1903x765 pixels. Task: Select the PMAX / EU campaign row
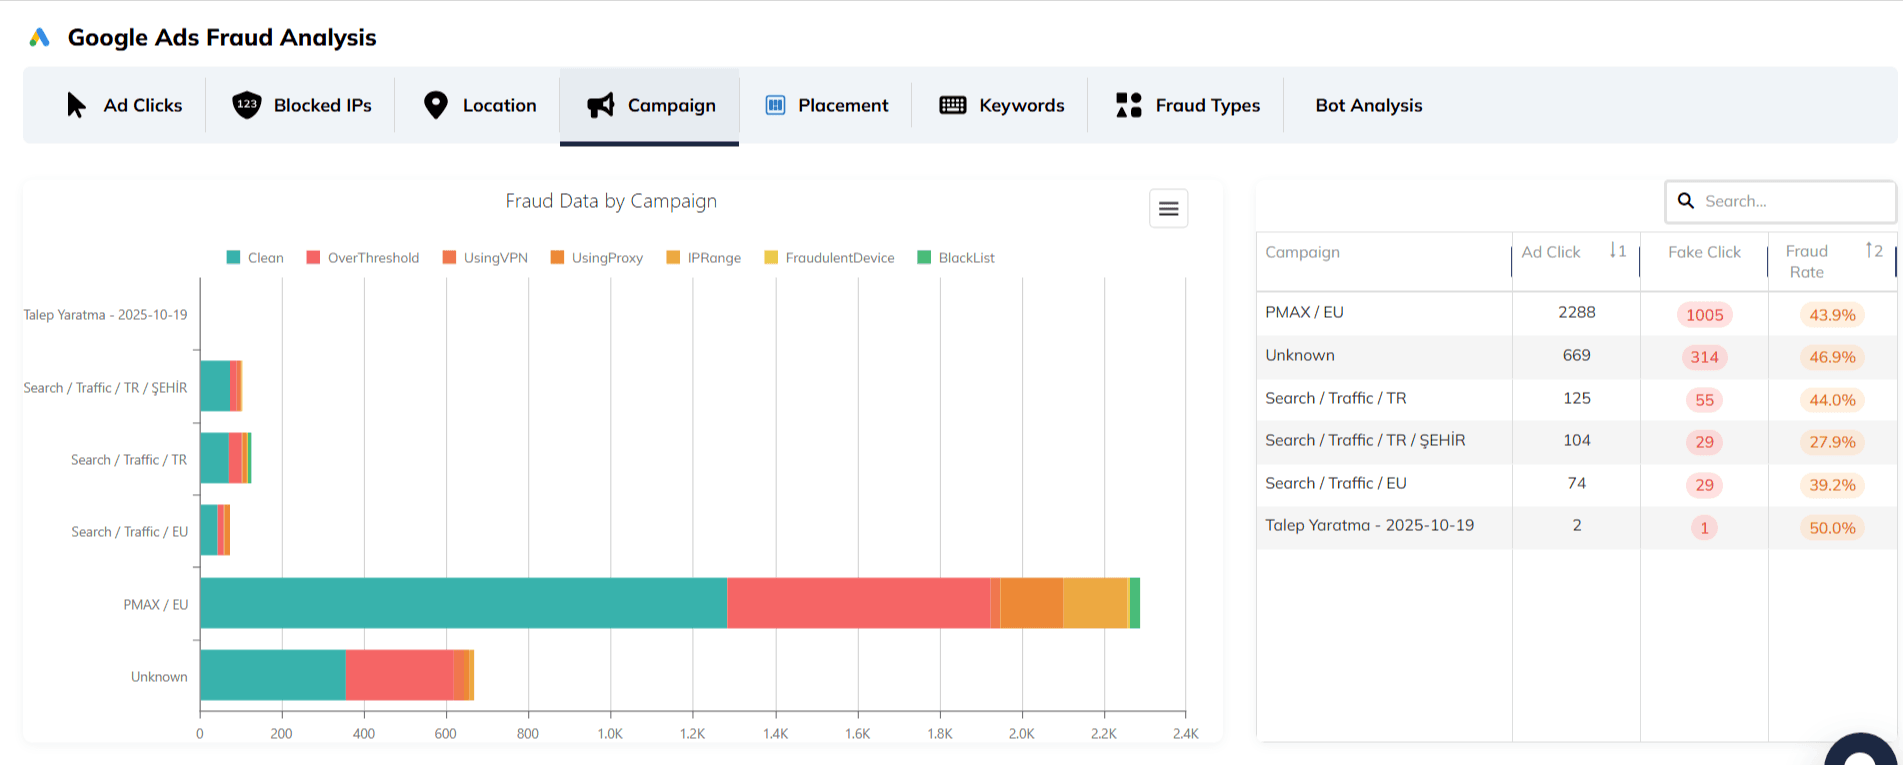click(x=1304, y=312)
